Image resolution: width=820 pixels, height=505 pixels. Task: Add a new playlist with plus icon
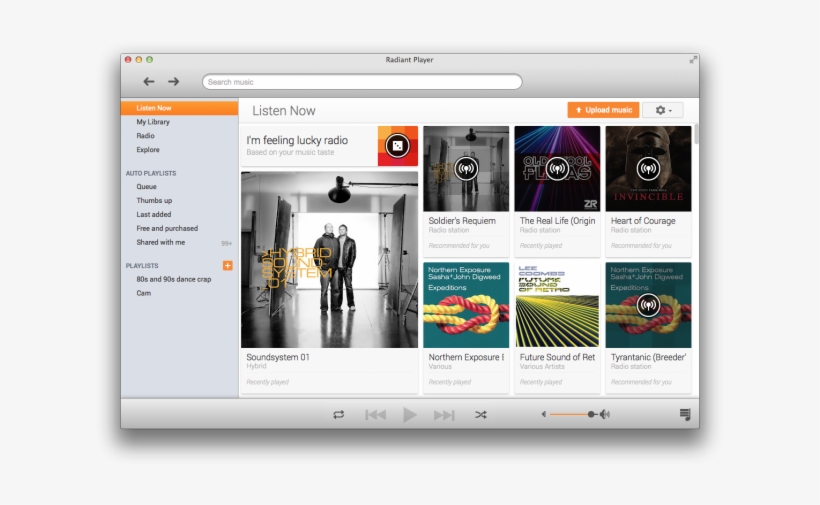[x=227, y=266]
